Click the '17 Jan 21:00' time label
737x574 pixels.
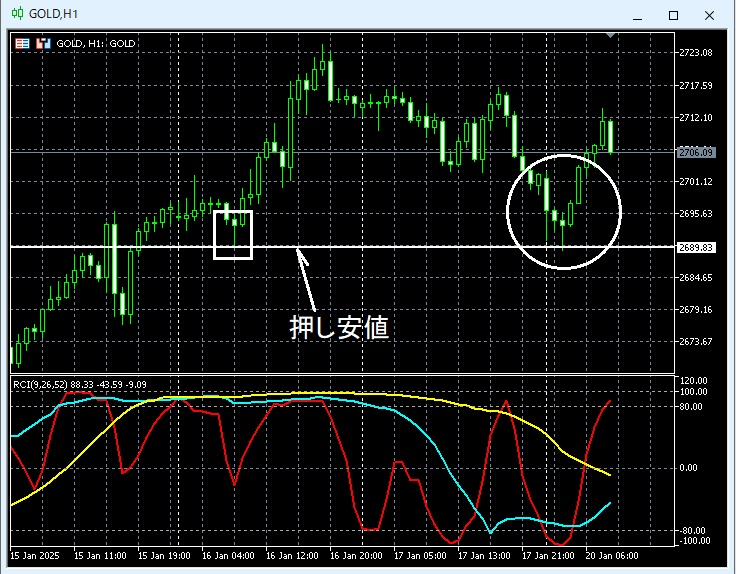pyautogui.click(x=548, y=556)
